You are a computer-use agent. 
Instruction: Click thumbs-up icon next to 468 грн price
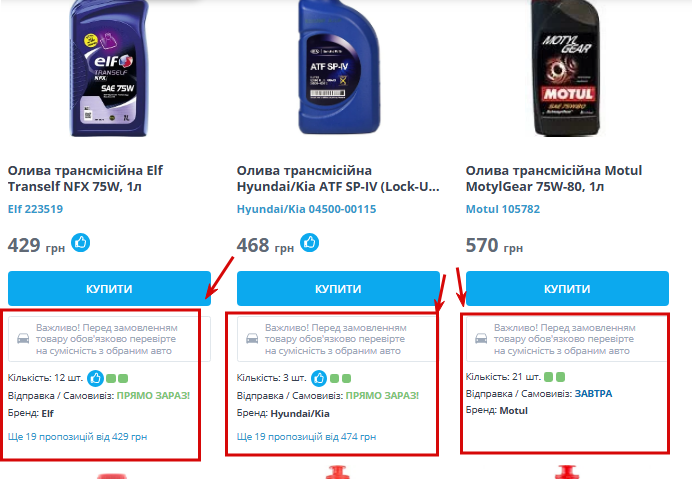click(x=309, y=243)
